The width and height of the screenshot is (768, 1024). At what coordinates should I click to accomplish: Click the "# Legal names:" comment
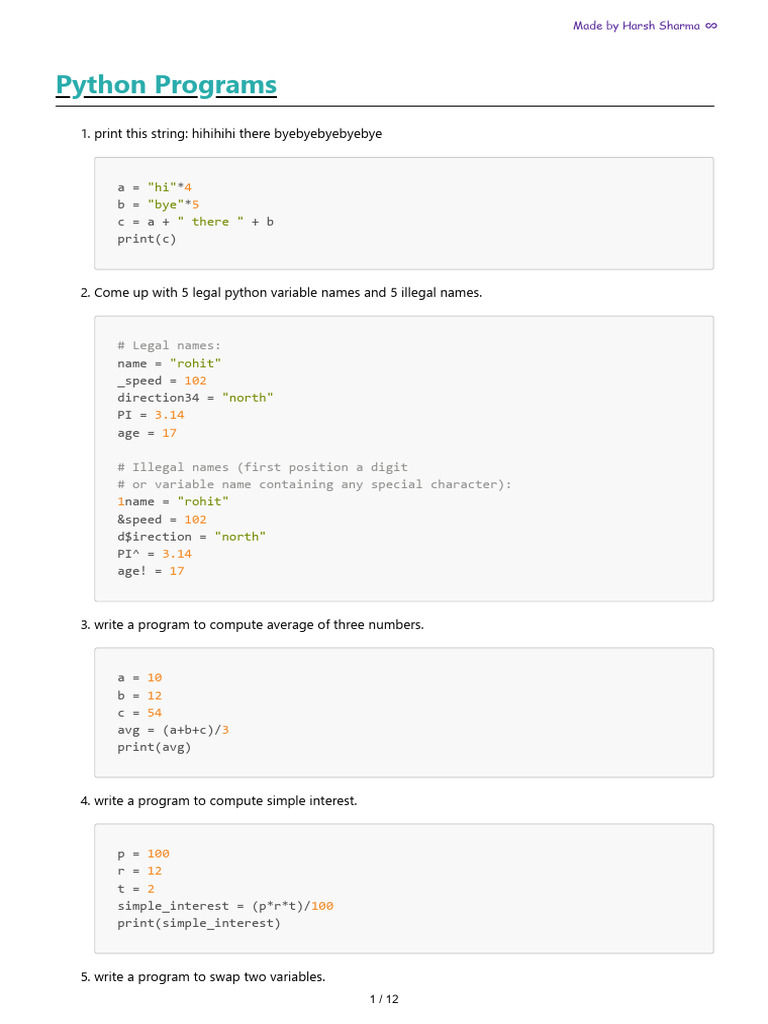tap(162, 346)
